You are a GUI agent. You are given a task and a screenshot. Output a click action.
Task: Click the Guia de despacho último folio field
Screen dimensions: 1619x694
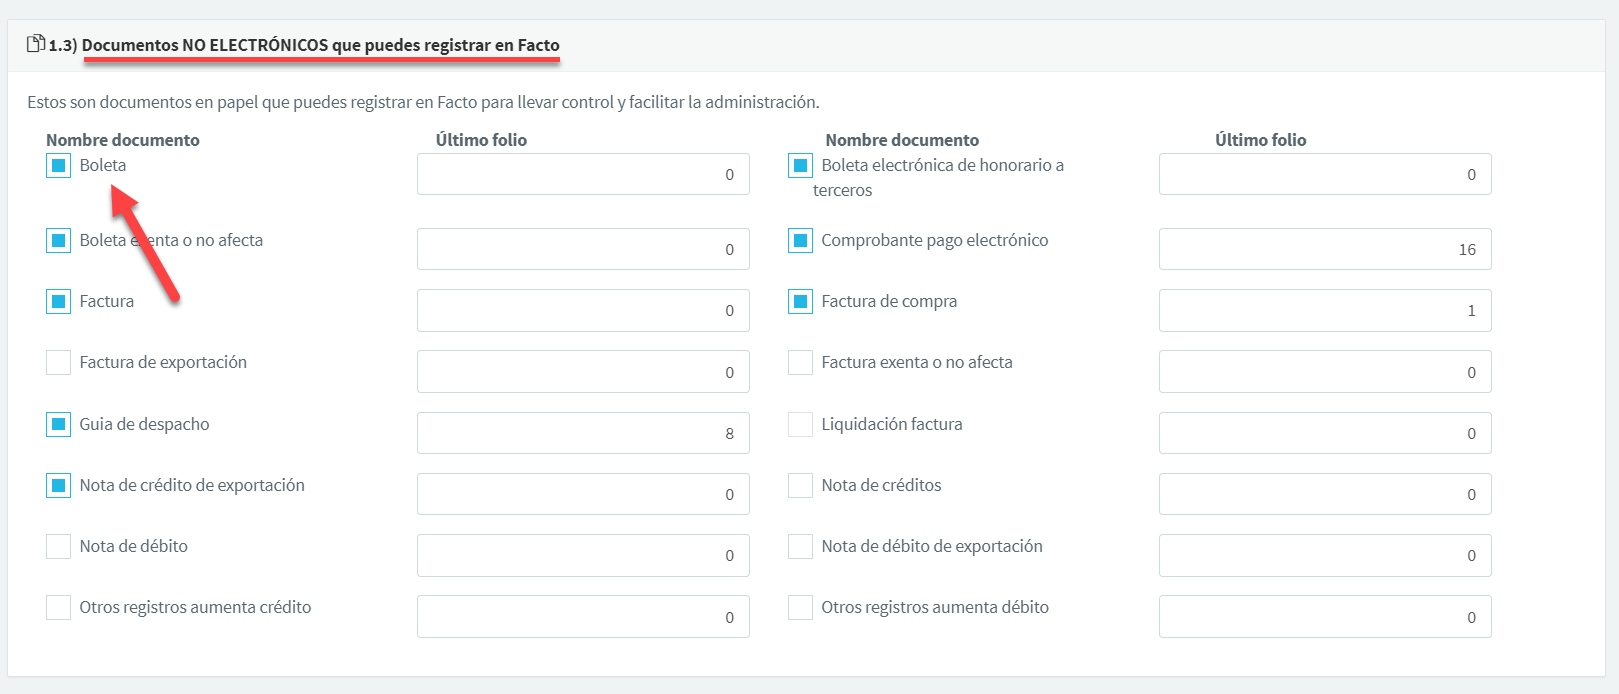(x=583, y=433)
